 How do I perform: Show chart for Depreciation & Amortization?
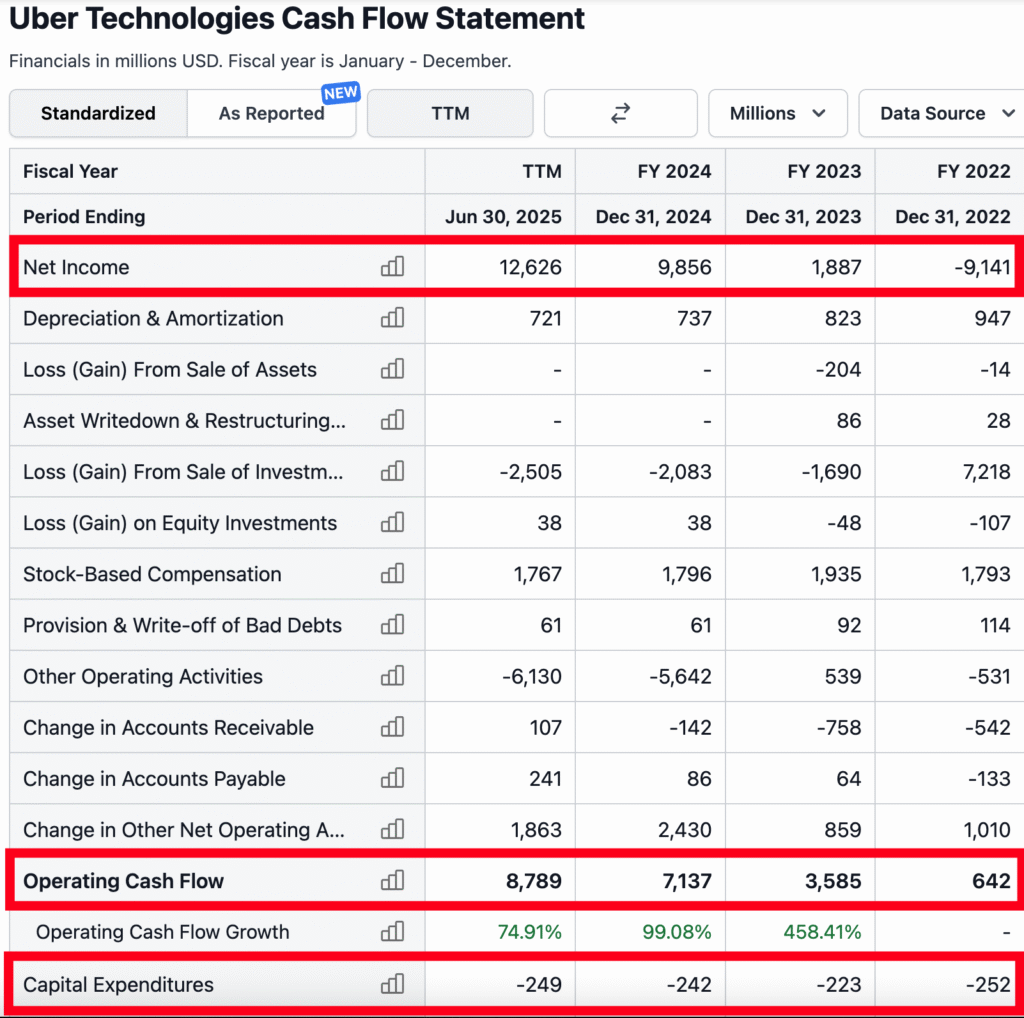point(392,318)
